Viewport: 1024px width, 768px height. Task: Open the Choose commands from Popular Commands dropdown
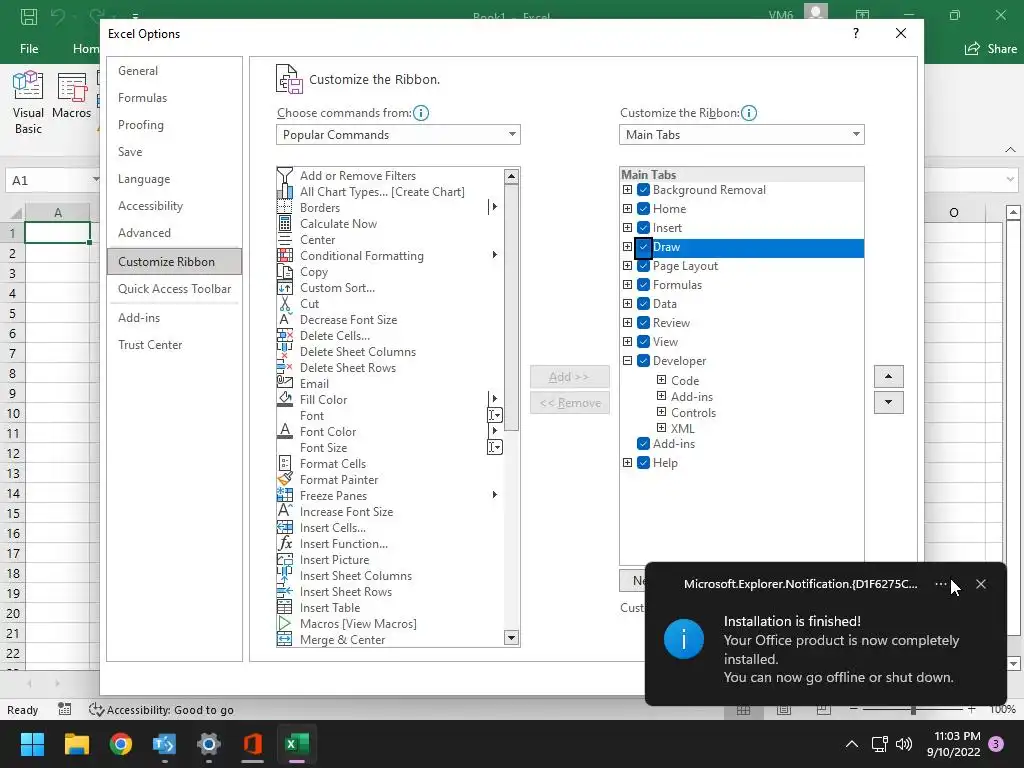[398, 135]
